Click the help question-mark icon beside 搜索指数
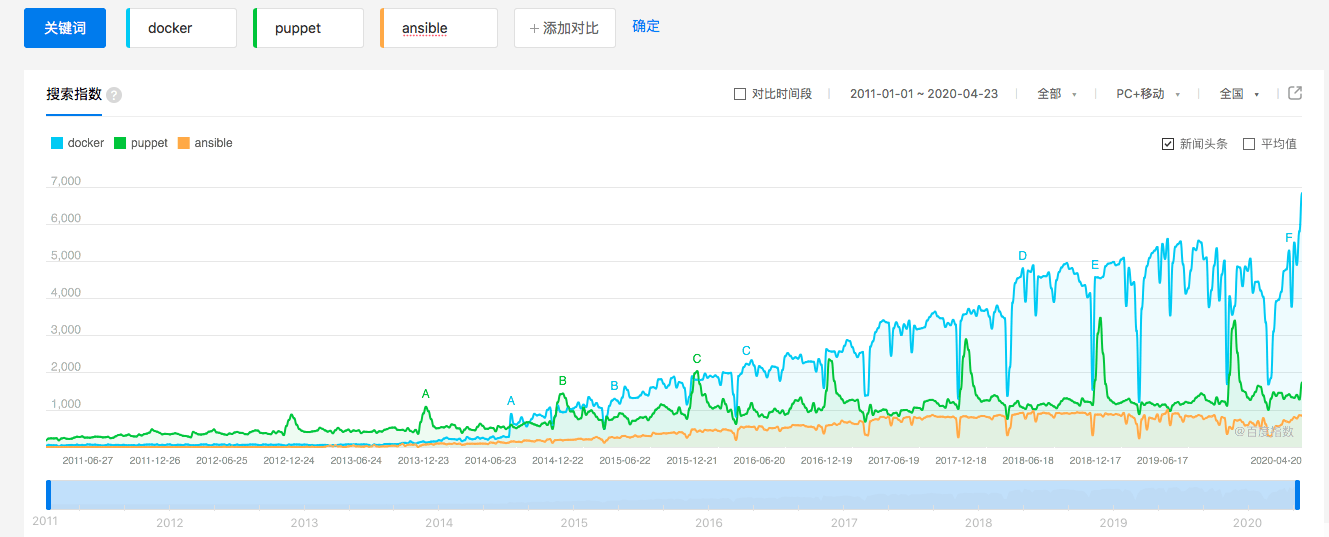The image size is (1329, 537). pos(114,95)
